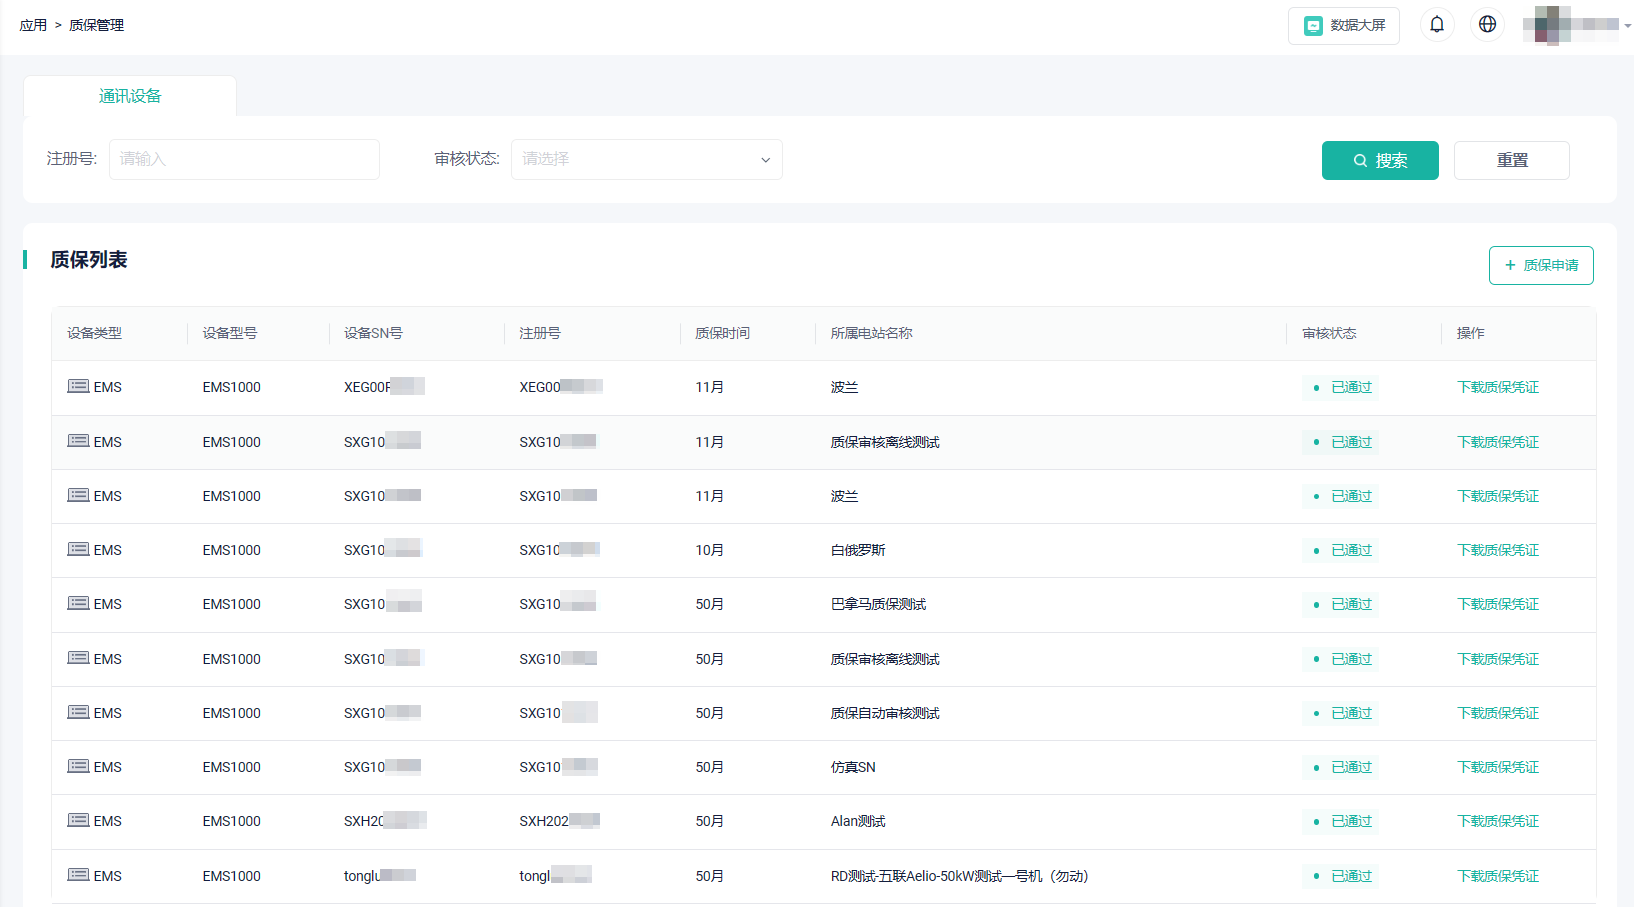Download warranty certificate for the 白俄罗斯 row
Viewport: 1634px width, 907px height.
click(x=1498, y=550)
